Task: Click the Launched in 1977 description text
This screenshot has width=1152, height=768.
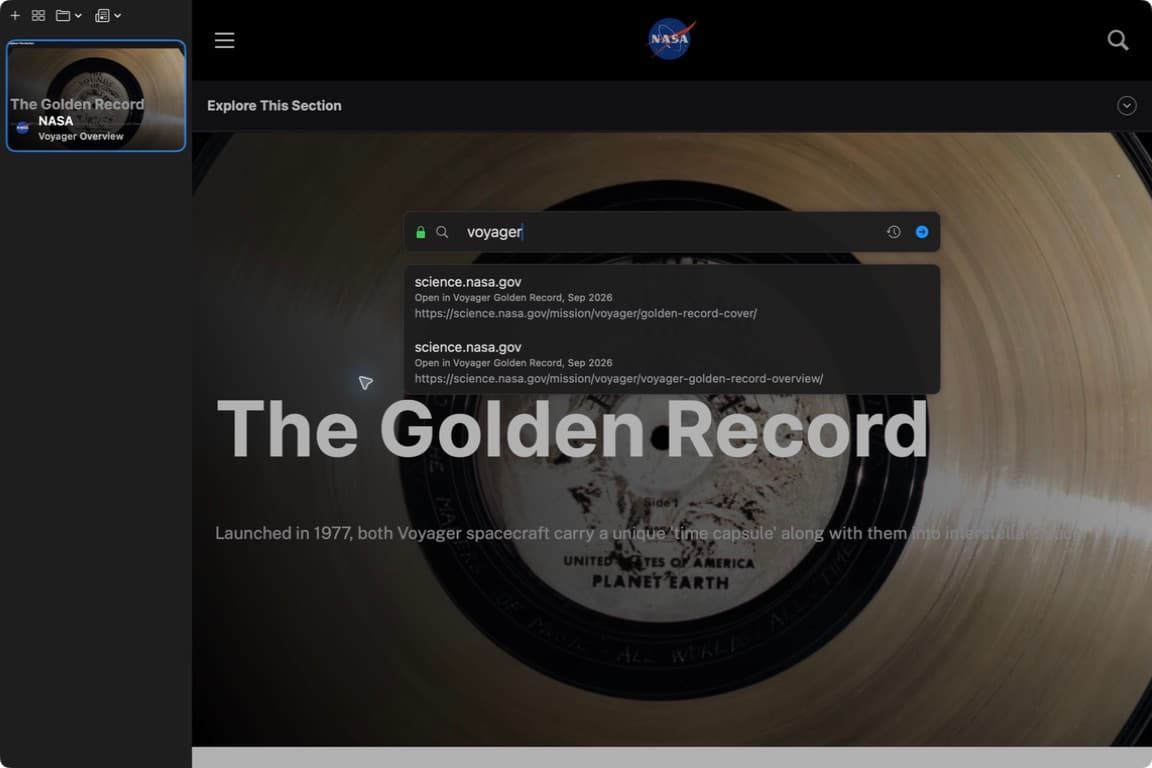Action: pos(647,534)
